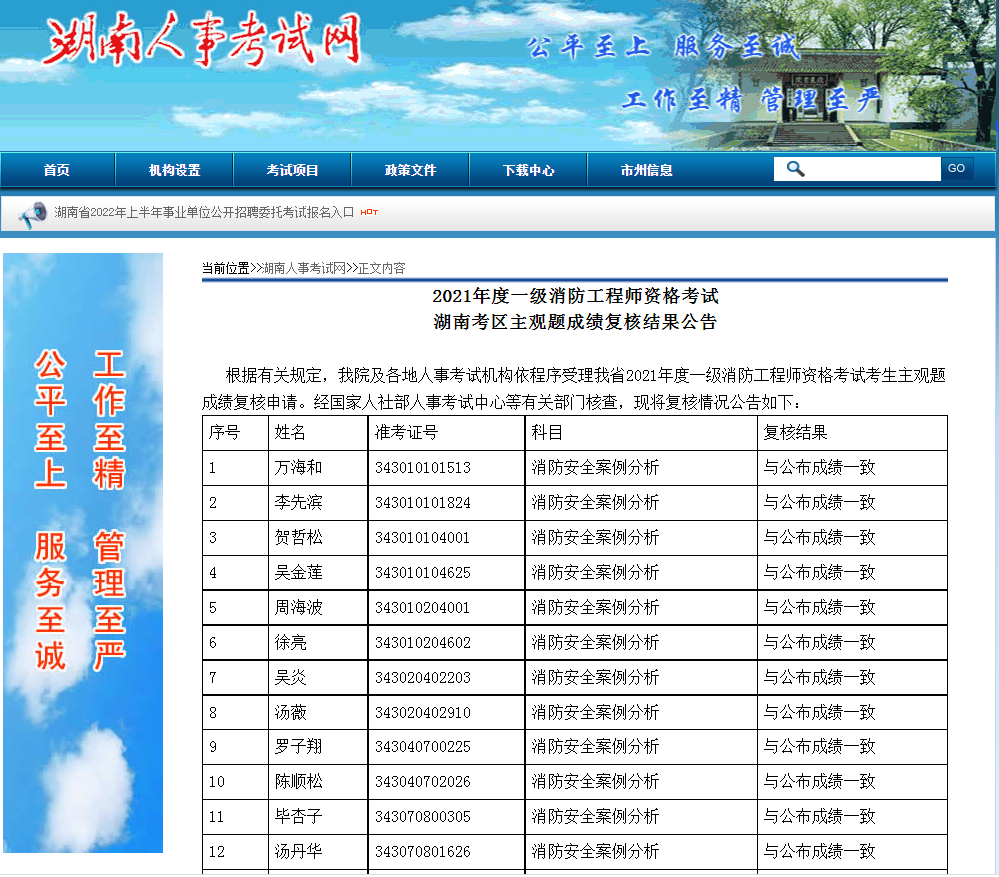The height and width of the screenshot is (877, 999).
Task: Click the 复核结果 column header
Action: pyautogui.click(x=795, y=433)
